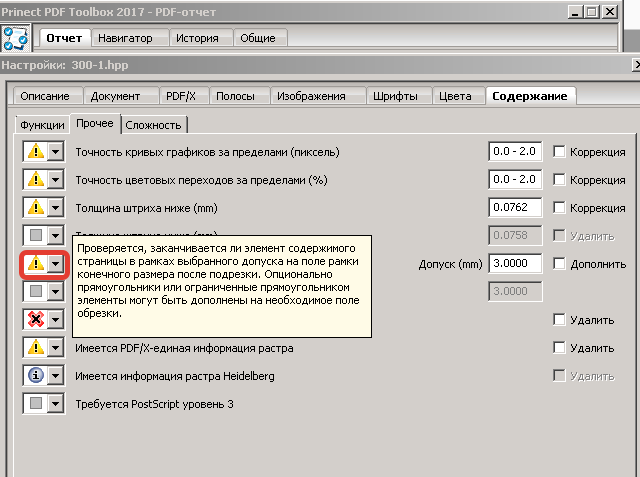Toggle disabled Удалить checkbox in 0.0758 row

[559, 235]
